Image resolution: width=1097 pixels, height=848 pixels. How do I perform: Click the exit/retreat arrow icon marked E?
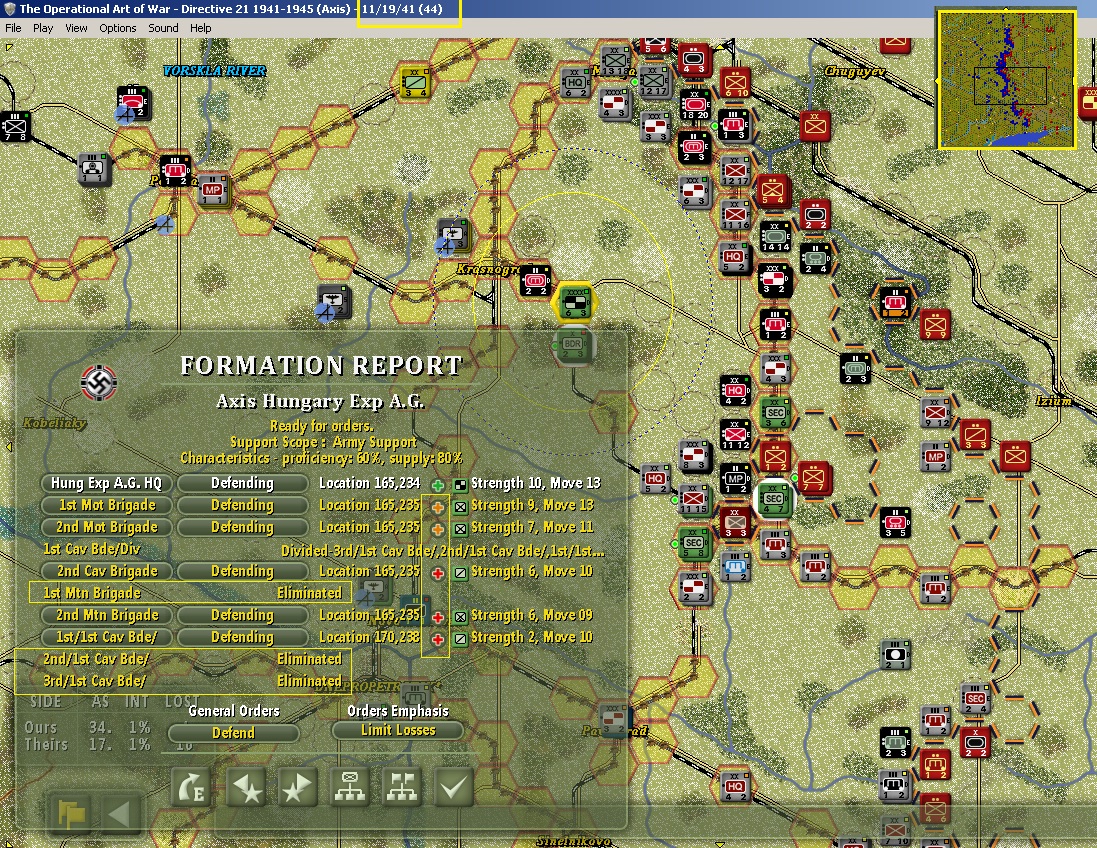tap(190, 787)
